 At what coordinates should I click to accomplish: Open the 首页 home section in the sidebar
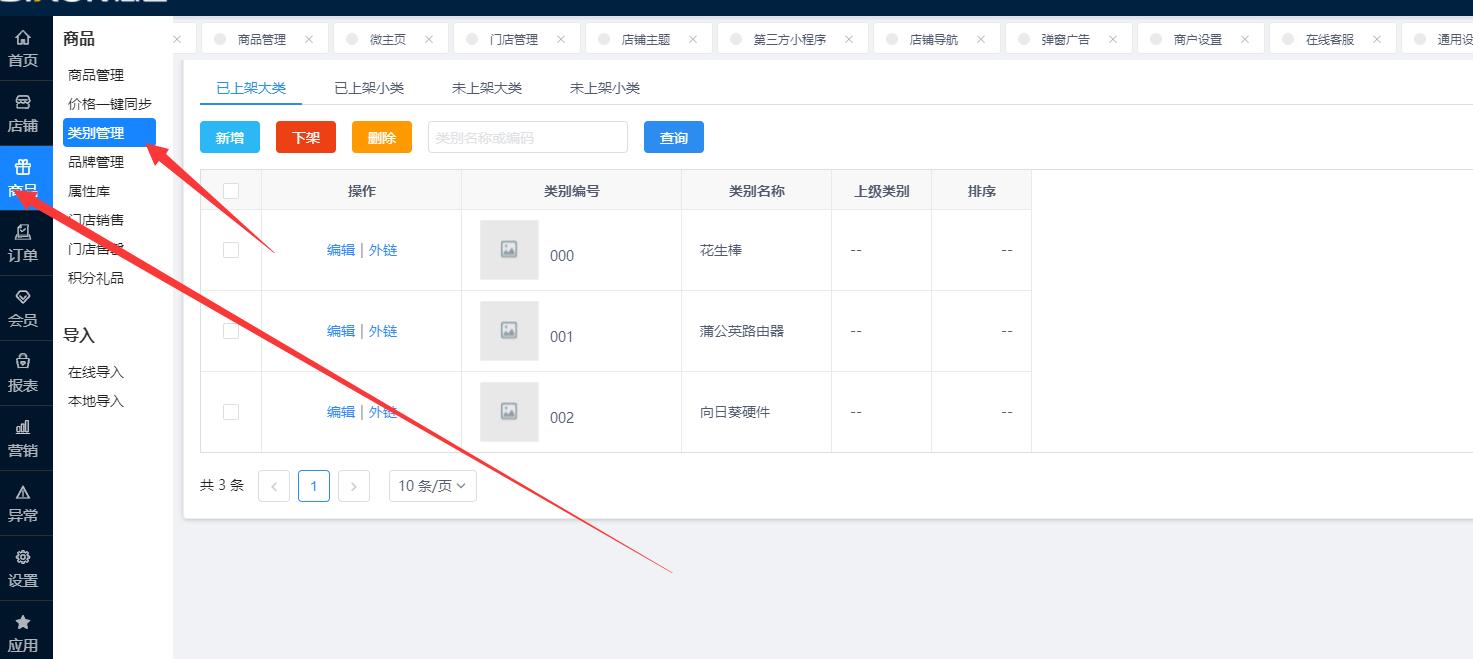coord(23,50)
